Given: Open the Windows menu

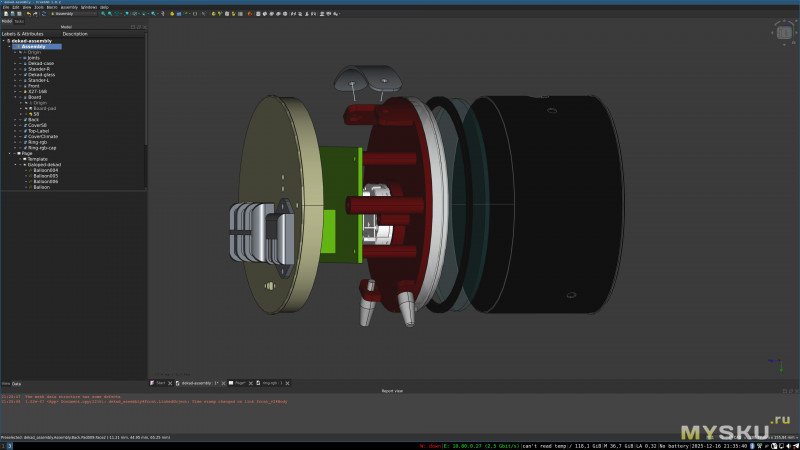Looking at the screenshot, I should [88, 7].
